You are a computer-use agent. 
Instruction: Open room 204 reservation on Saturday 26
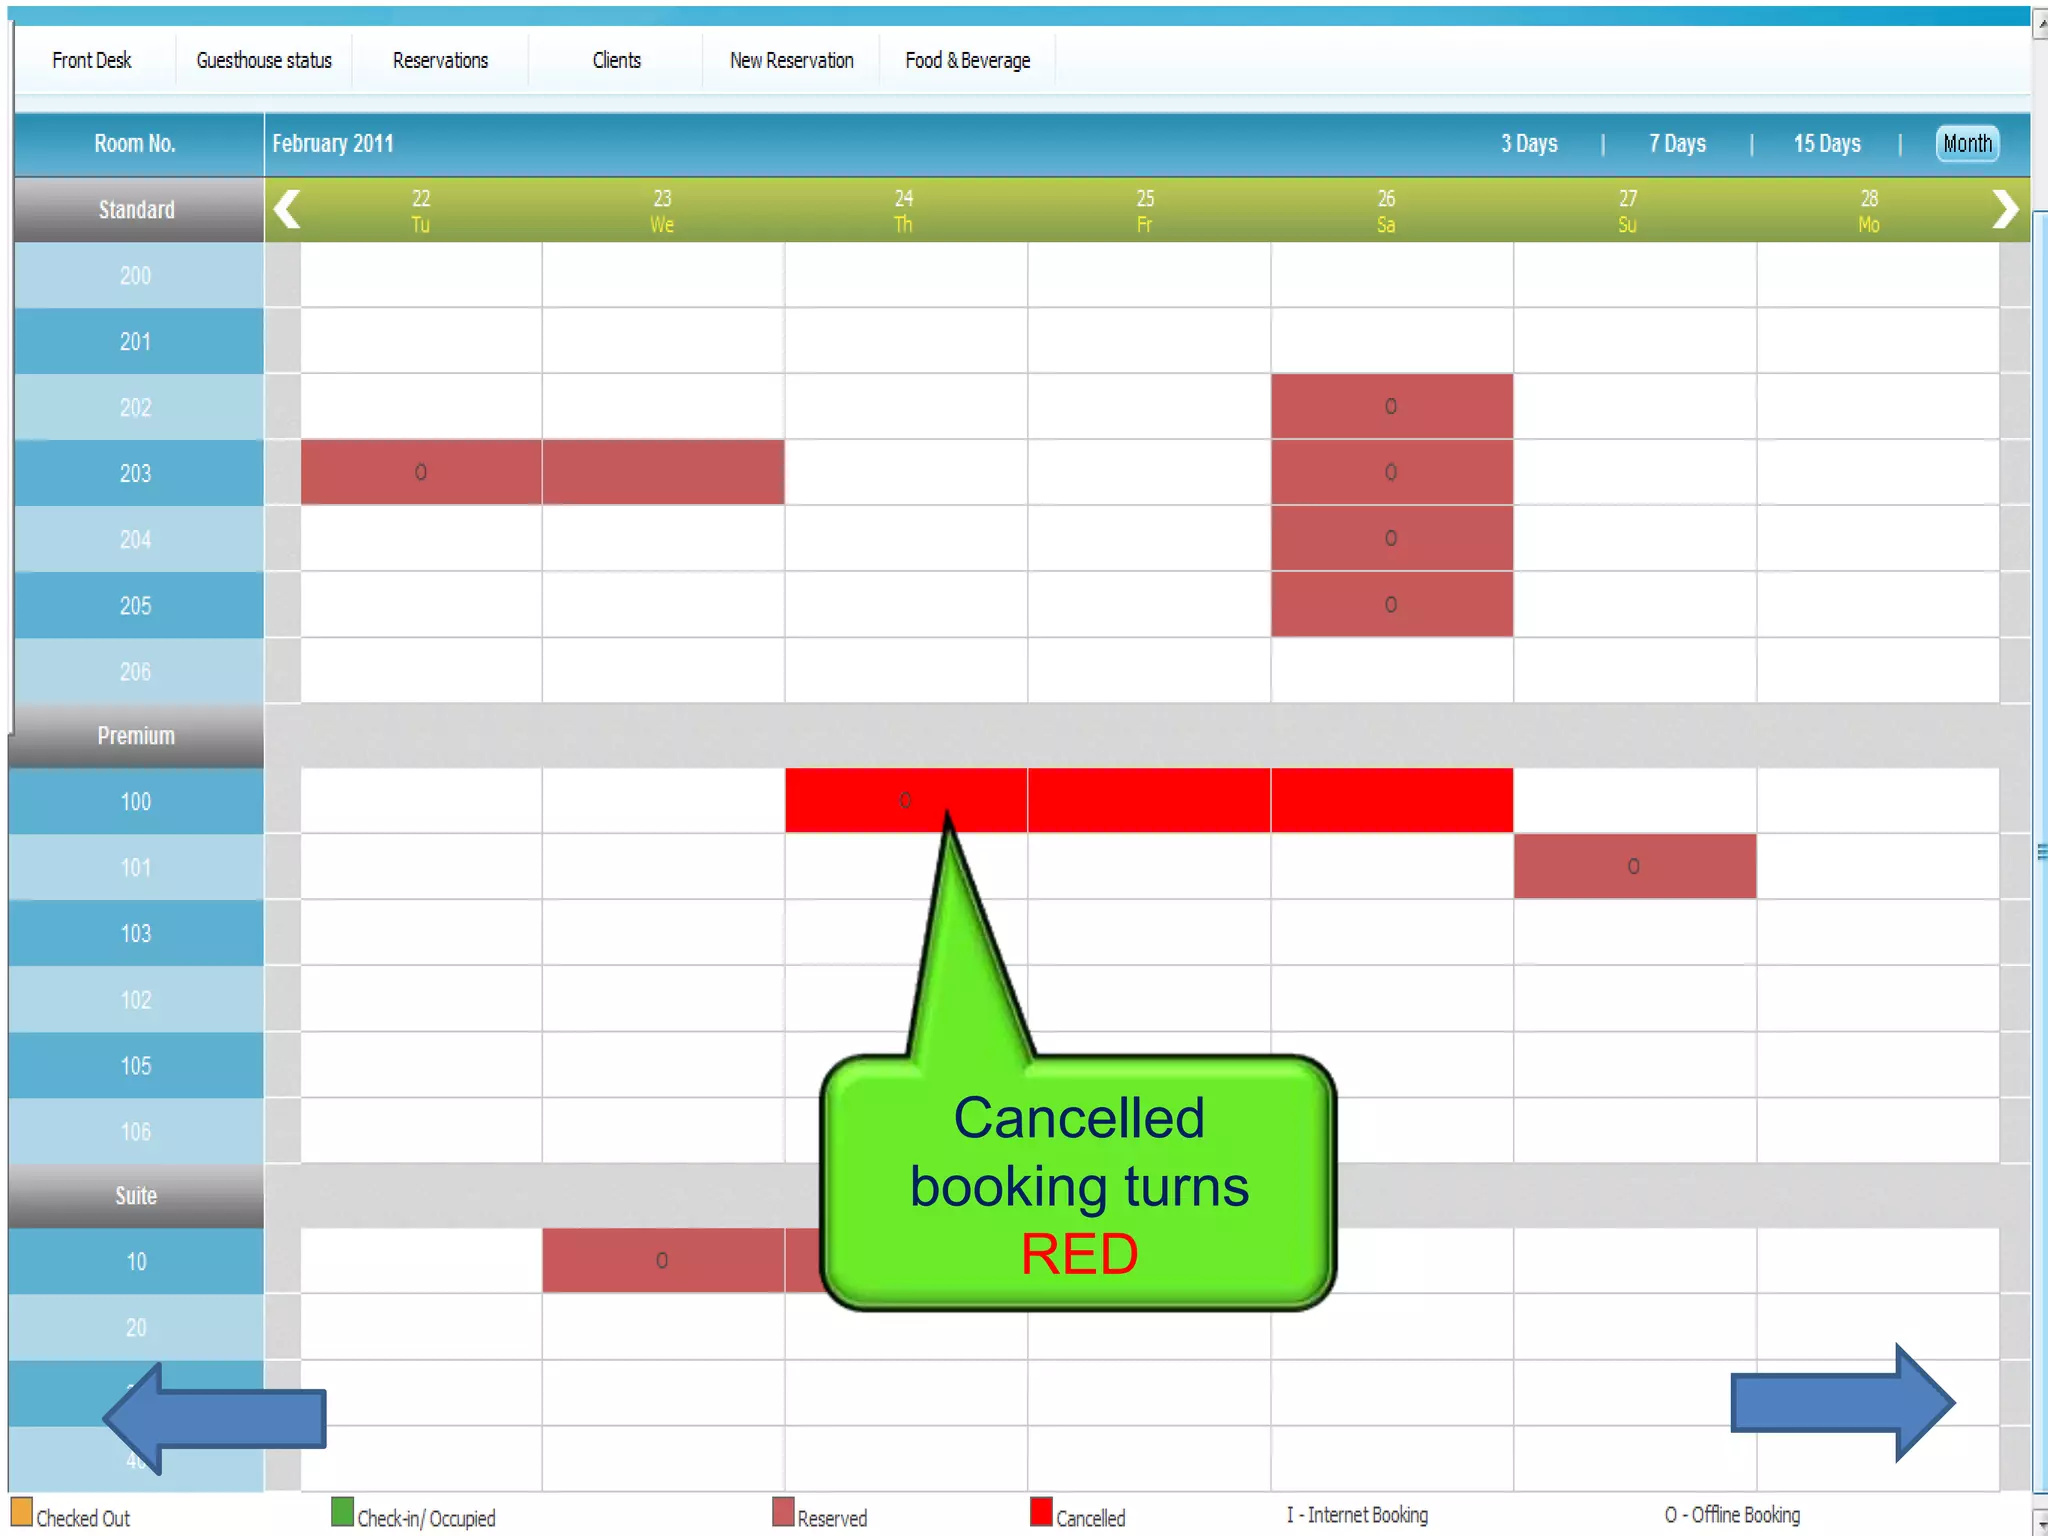pyautogui.click(x=1391, y=538)
